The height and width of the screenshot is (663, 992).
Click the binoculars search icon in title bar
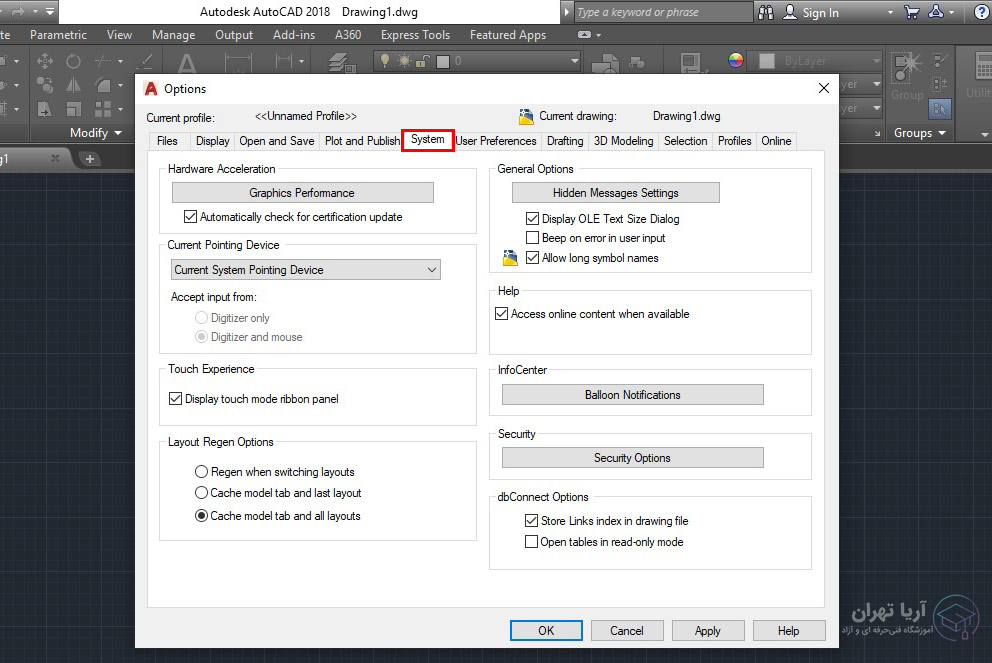tap(767, 12)
